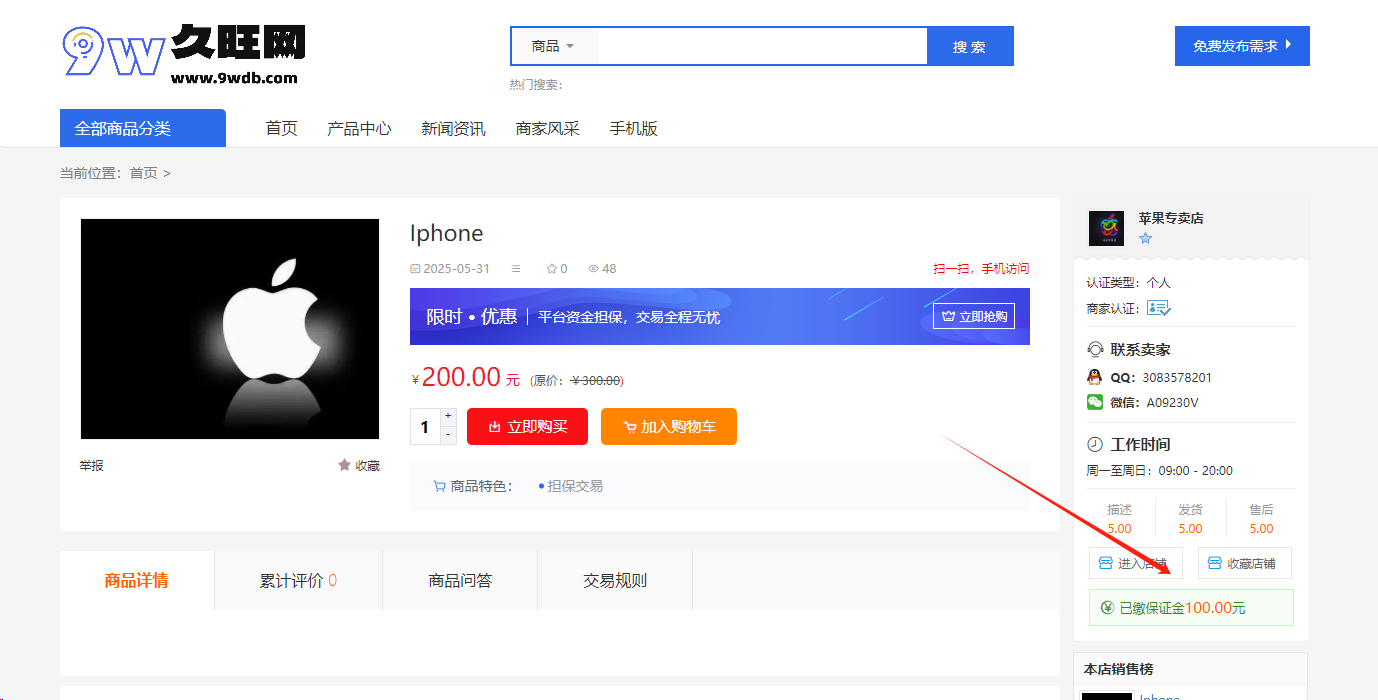Decrease quantity with the minus stepper
The image size is (1378, 700).
tap(448, 434)
